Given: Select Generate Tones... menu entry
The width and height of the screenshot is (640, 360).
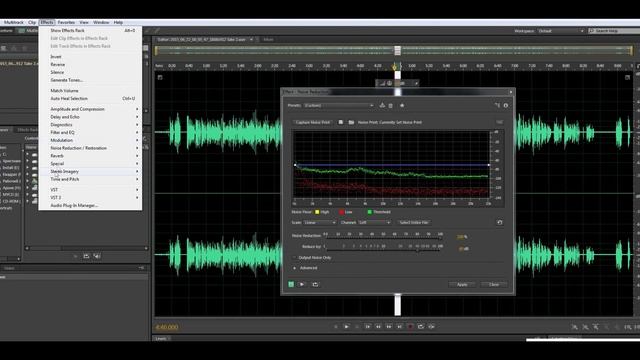Looking at the screenshot, I should click(91, 80).
